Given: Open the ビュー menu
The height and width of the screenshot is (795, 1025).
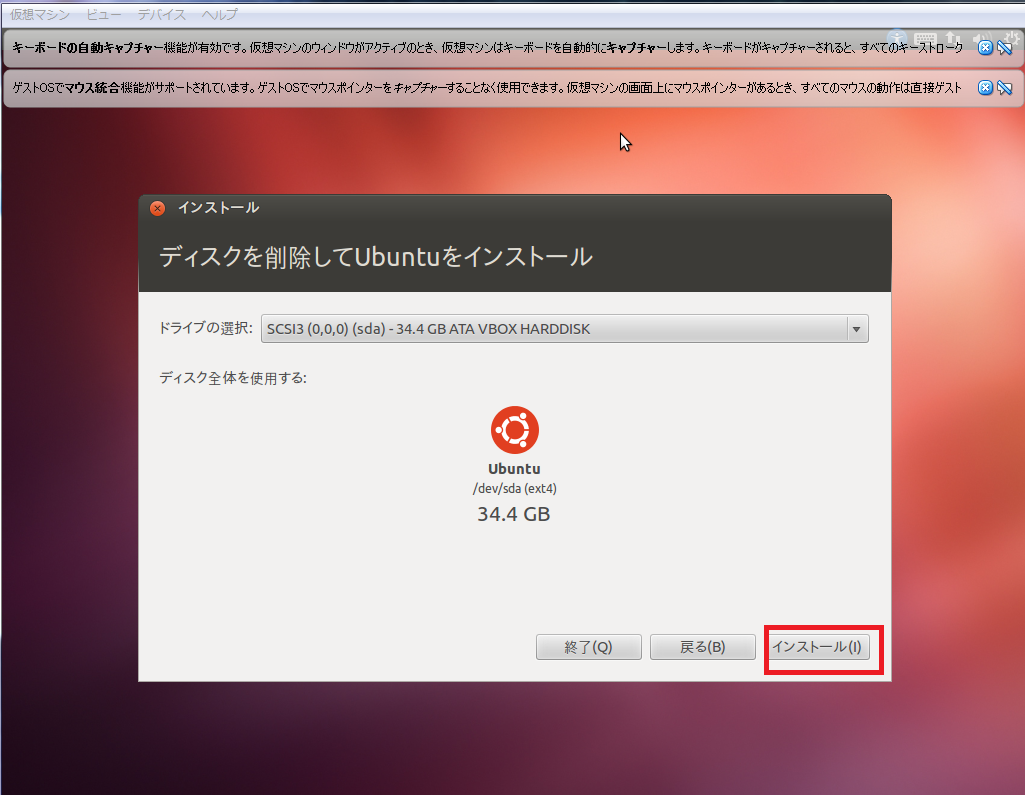Looking at the screenshot, I should tap(104, 15).
